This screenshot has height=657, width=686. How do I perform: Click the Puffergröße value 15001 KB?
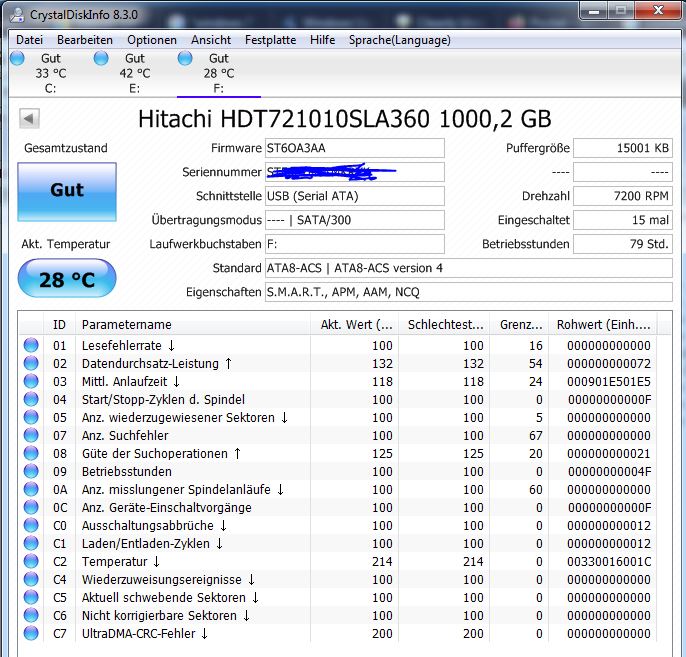[623, 148]
